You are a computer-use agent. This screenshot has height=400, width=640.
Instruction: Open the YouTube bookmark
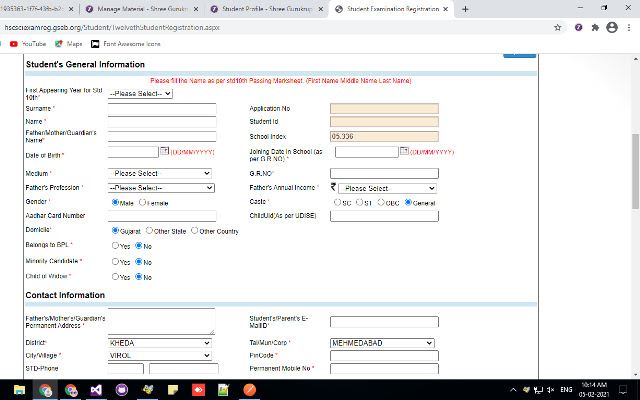(x=28, y=44)
